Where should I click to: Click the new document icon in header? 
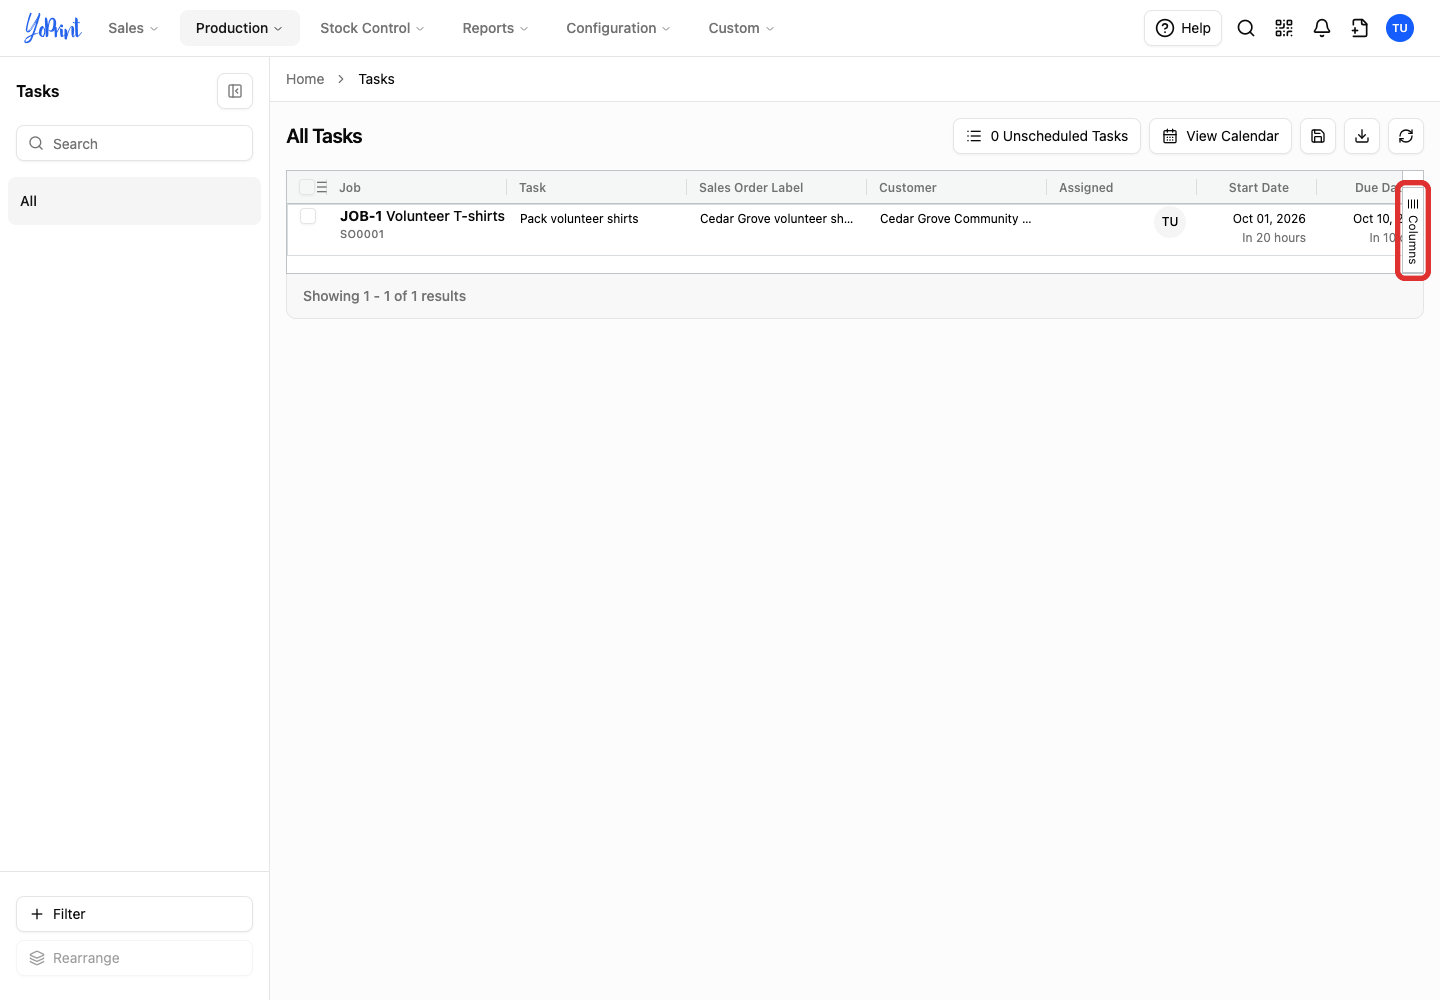click(x=1360, y=28)
